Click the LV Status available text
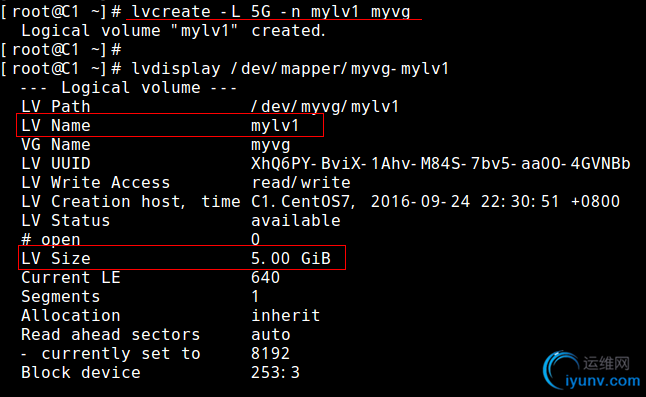This screenshot has width=646, height=397. [x=296, y=221]
